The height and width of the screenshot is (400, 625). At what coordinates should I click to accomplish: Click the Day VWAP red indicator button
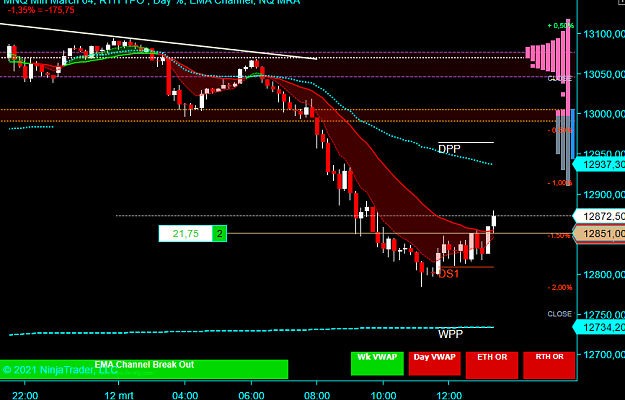tap(434, 363)
